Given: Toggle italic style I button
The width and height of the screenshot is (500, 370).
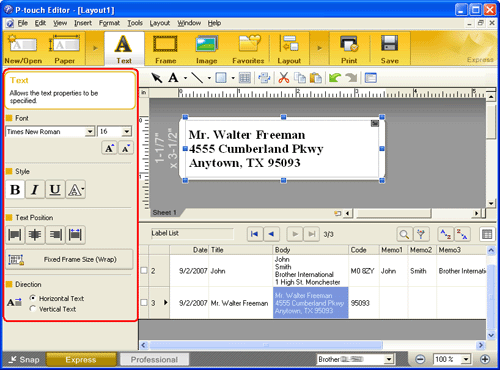Looking at the screenshot, I should (35, 190).
